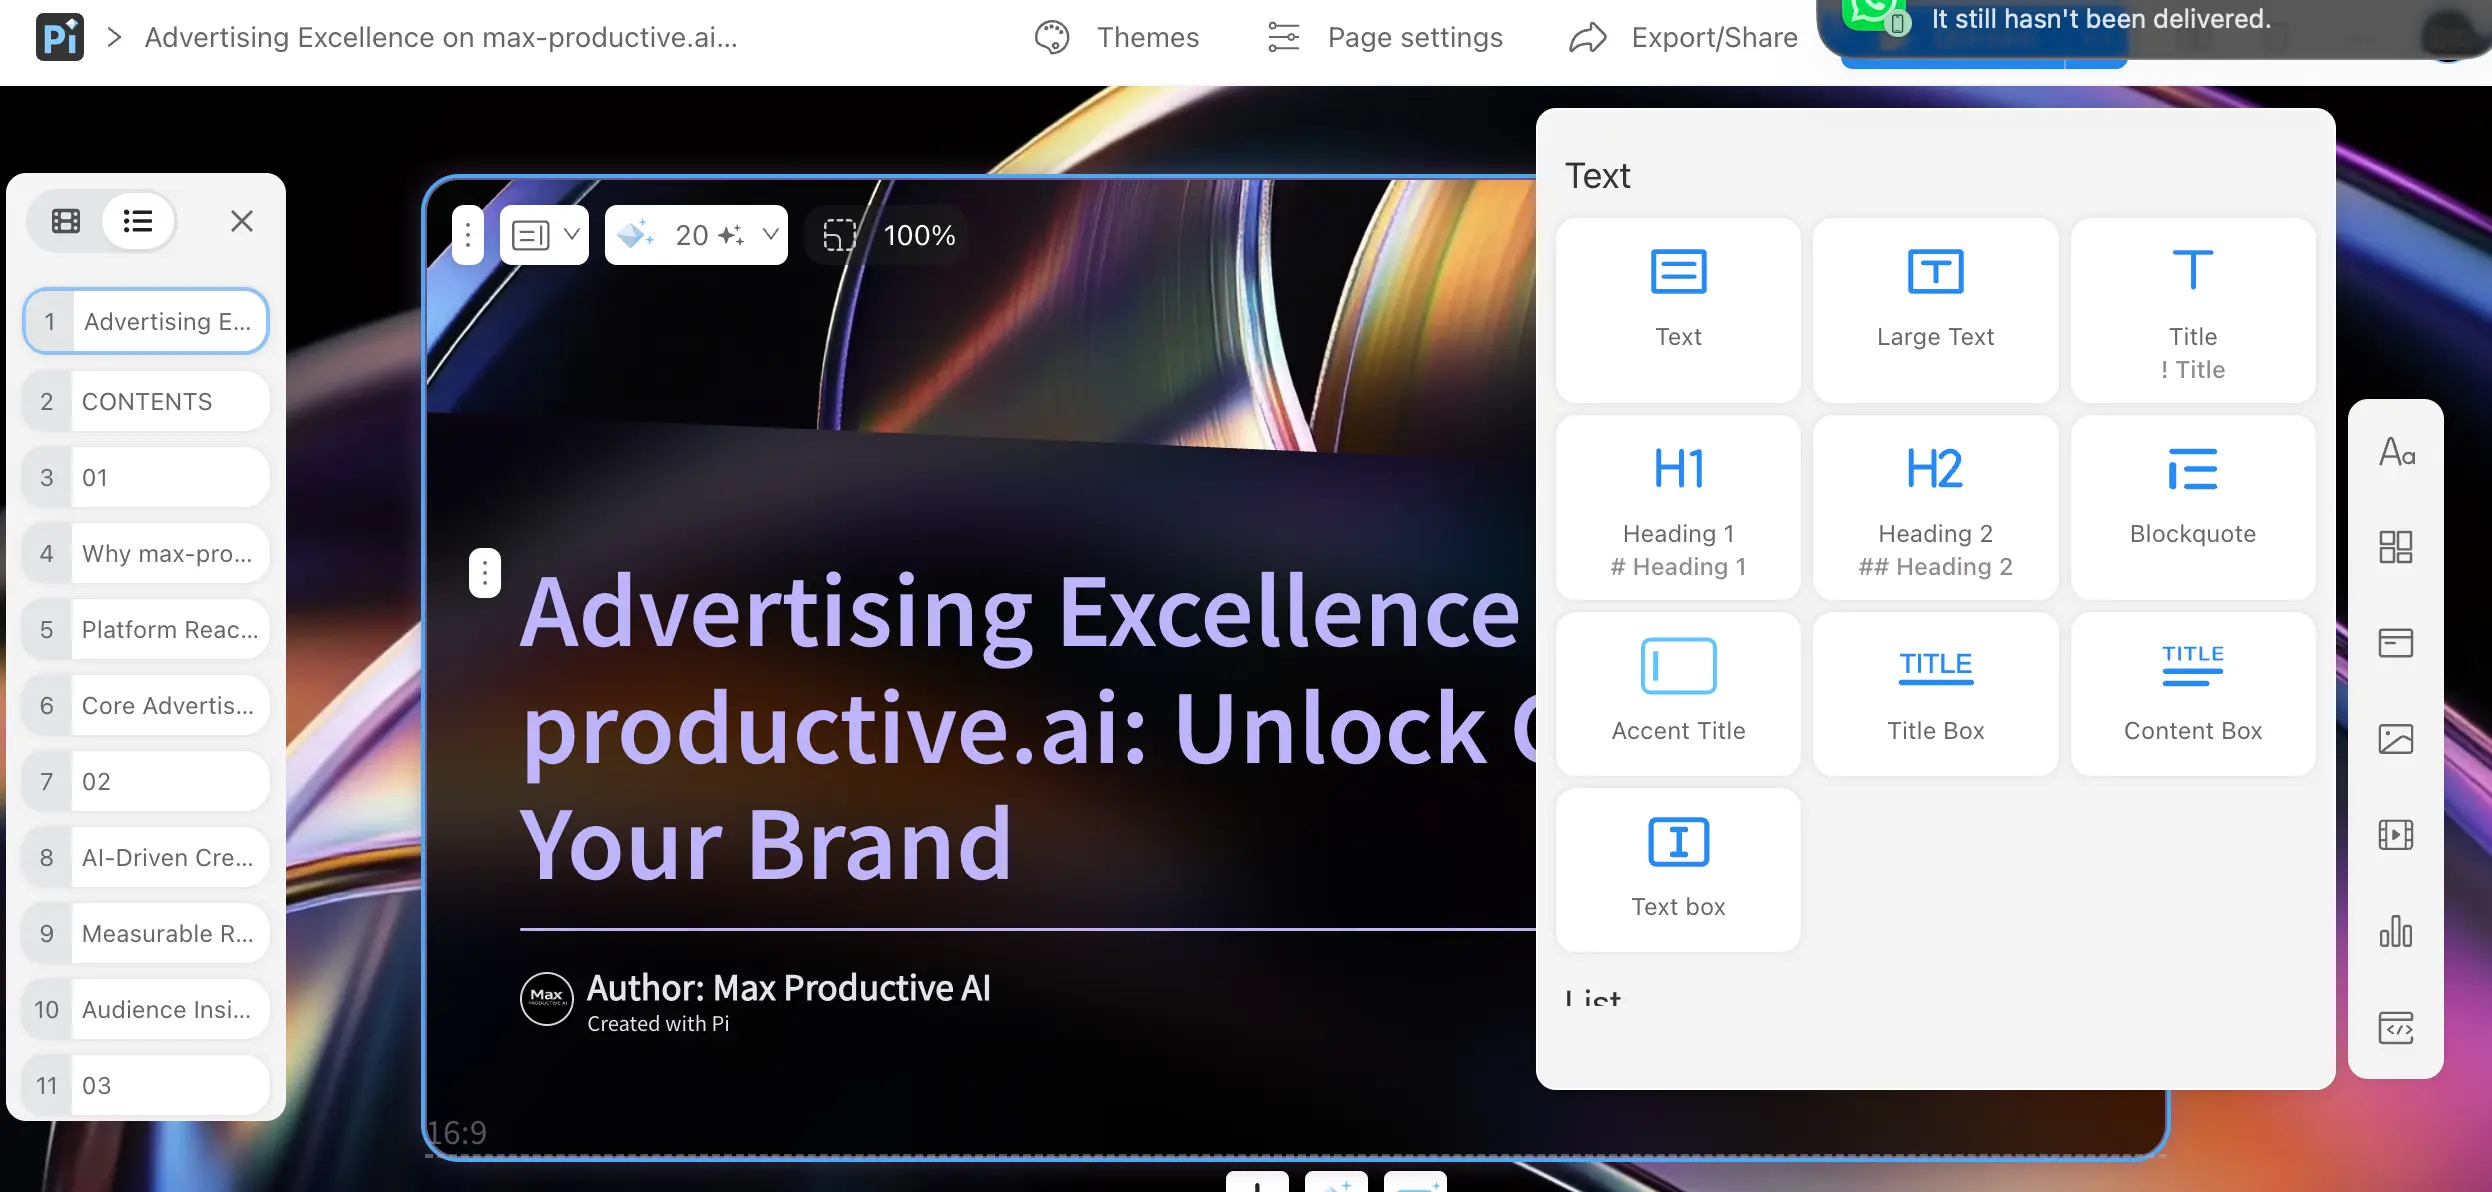2492x1192 pixels.
Task: Select slide 11 titled 03
Action: [146, 1085]
